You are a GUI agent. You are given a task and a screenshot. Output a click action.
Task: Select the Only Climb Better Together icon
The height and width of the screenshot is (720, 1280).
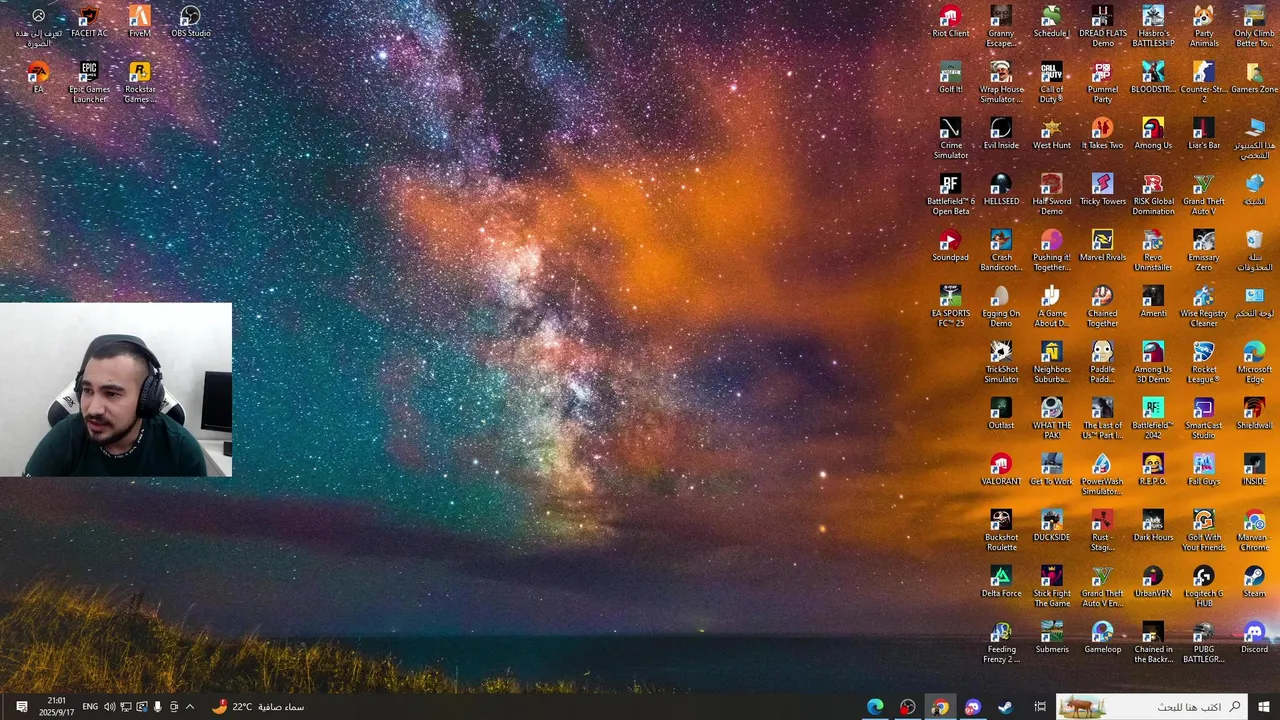(1254, 26)
